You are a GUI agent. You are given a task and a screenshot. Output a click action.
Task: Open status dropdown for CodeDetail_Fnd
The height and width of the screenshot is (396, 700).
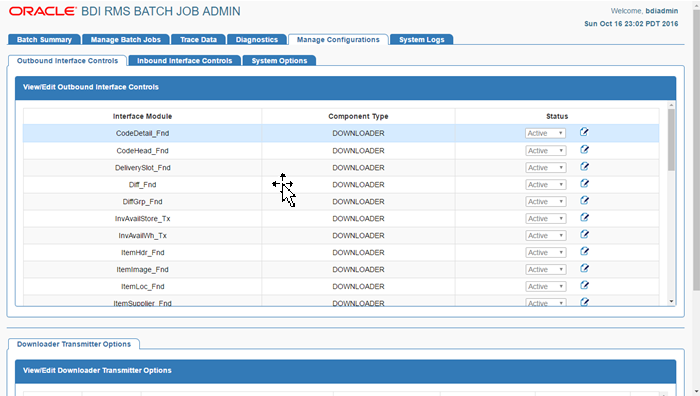546,133
